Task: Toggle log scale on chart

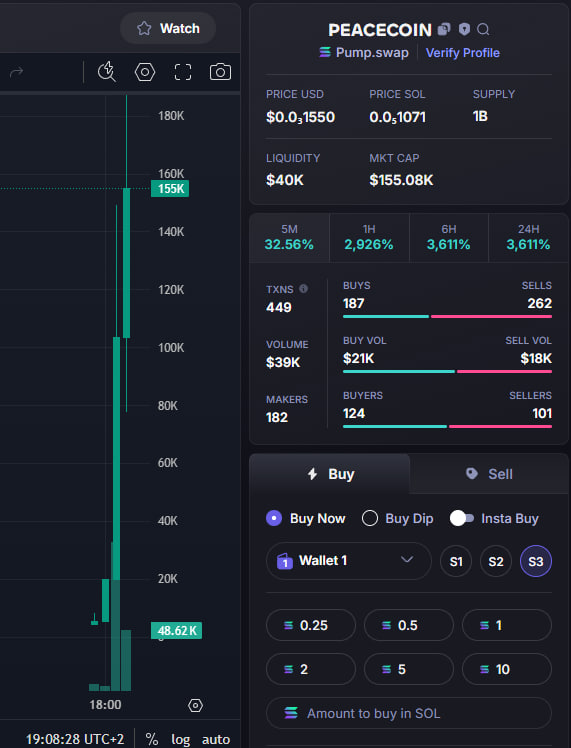Action: click(x=181, y=739)
